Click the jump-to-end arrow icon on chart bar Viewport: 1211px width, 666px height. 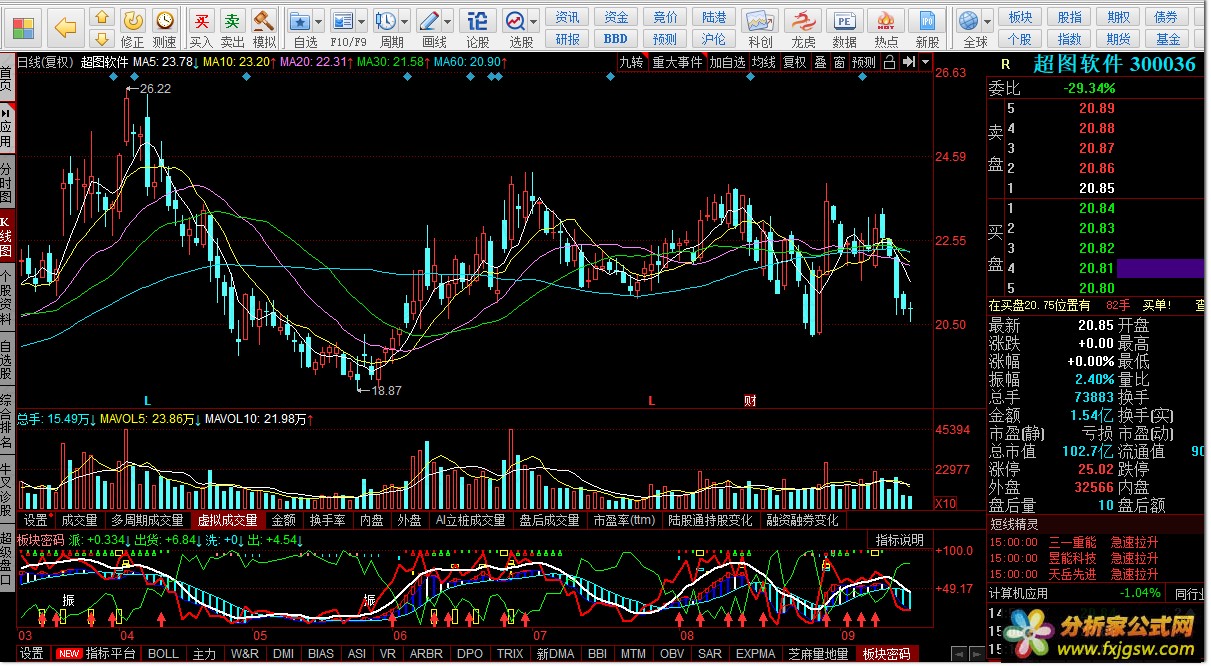[x=907, y=62]
